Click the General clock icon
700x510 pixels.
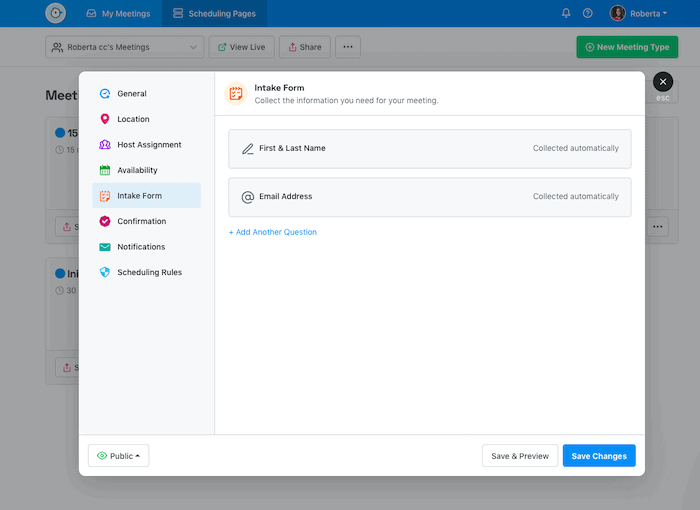pos(105,93)
